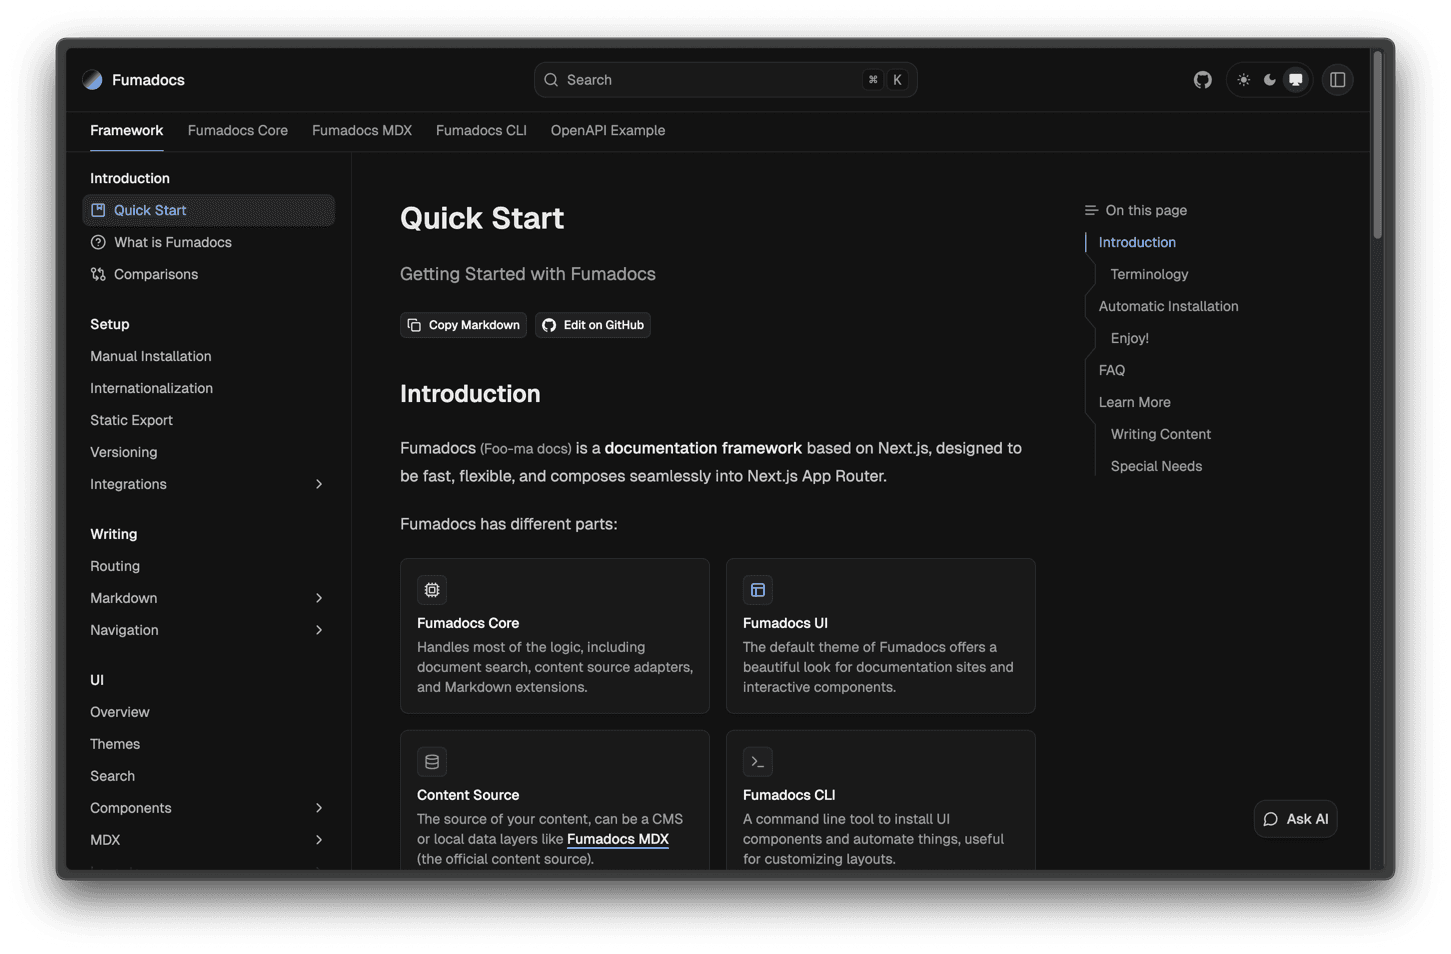Click the Comparisons sidebar icon
Screen dimensions: 1451x954
[98, 274]
